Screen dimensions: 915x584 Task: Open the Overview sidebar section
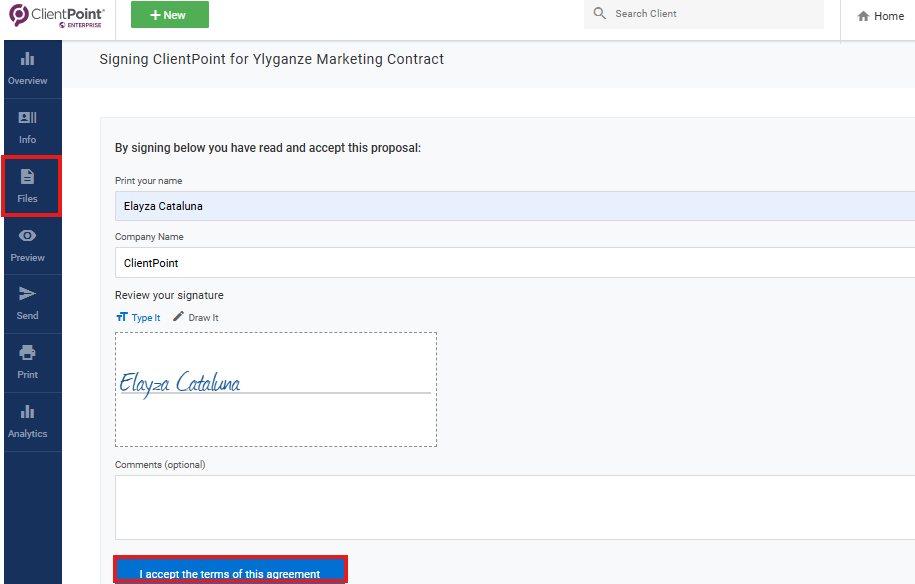tap(28, 68)
